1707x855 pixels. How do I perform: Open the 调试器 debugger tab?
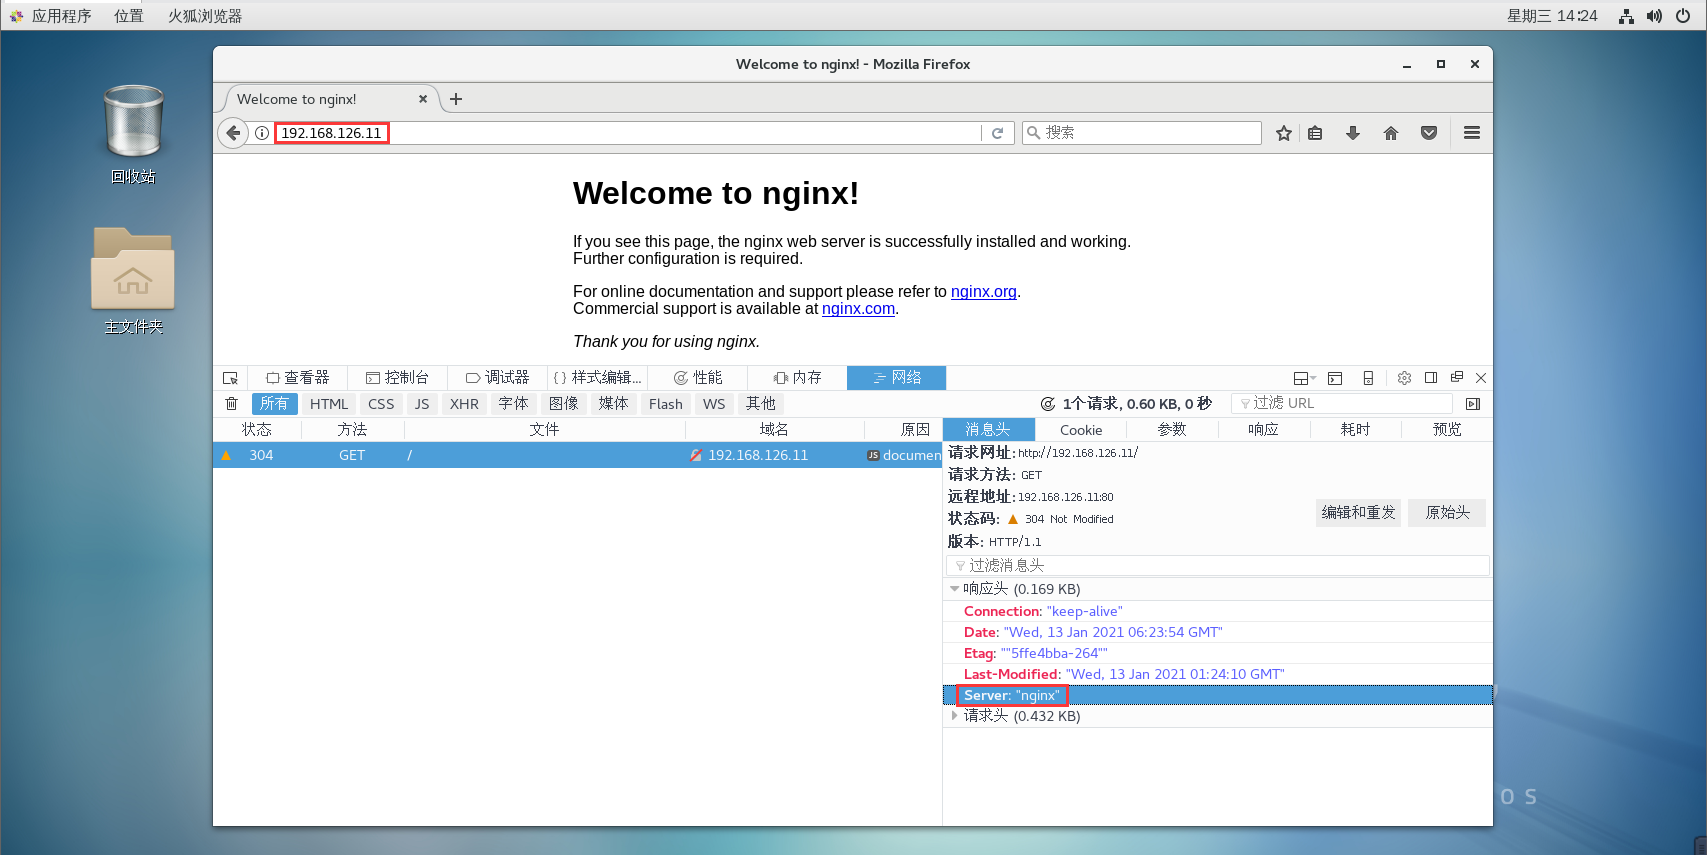[497, 378]
